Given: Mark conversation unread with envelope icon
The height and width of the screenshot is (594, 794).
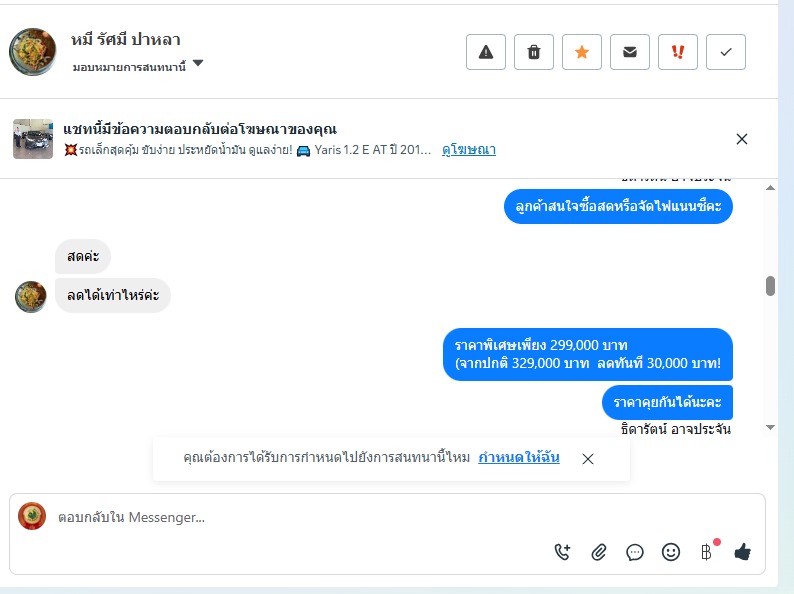Looking at the screenshot, I should [629, 52].
